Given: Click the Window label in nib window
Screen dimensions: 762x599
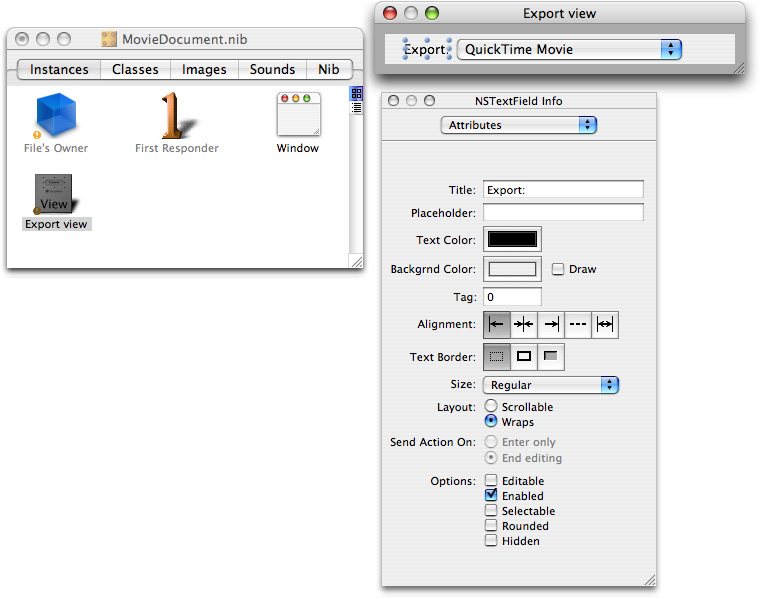Looking at the screenshot, I should [x=298, y=148].
